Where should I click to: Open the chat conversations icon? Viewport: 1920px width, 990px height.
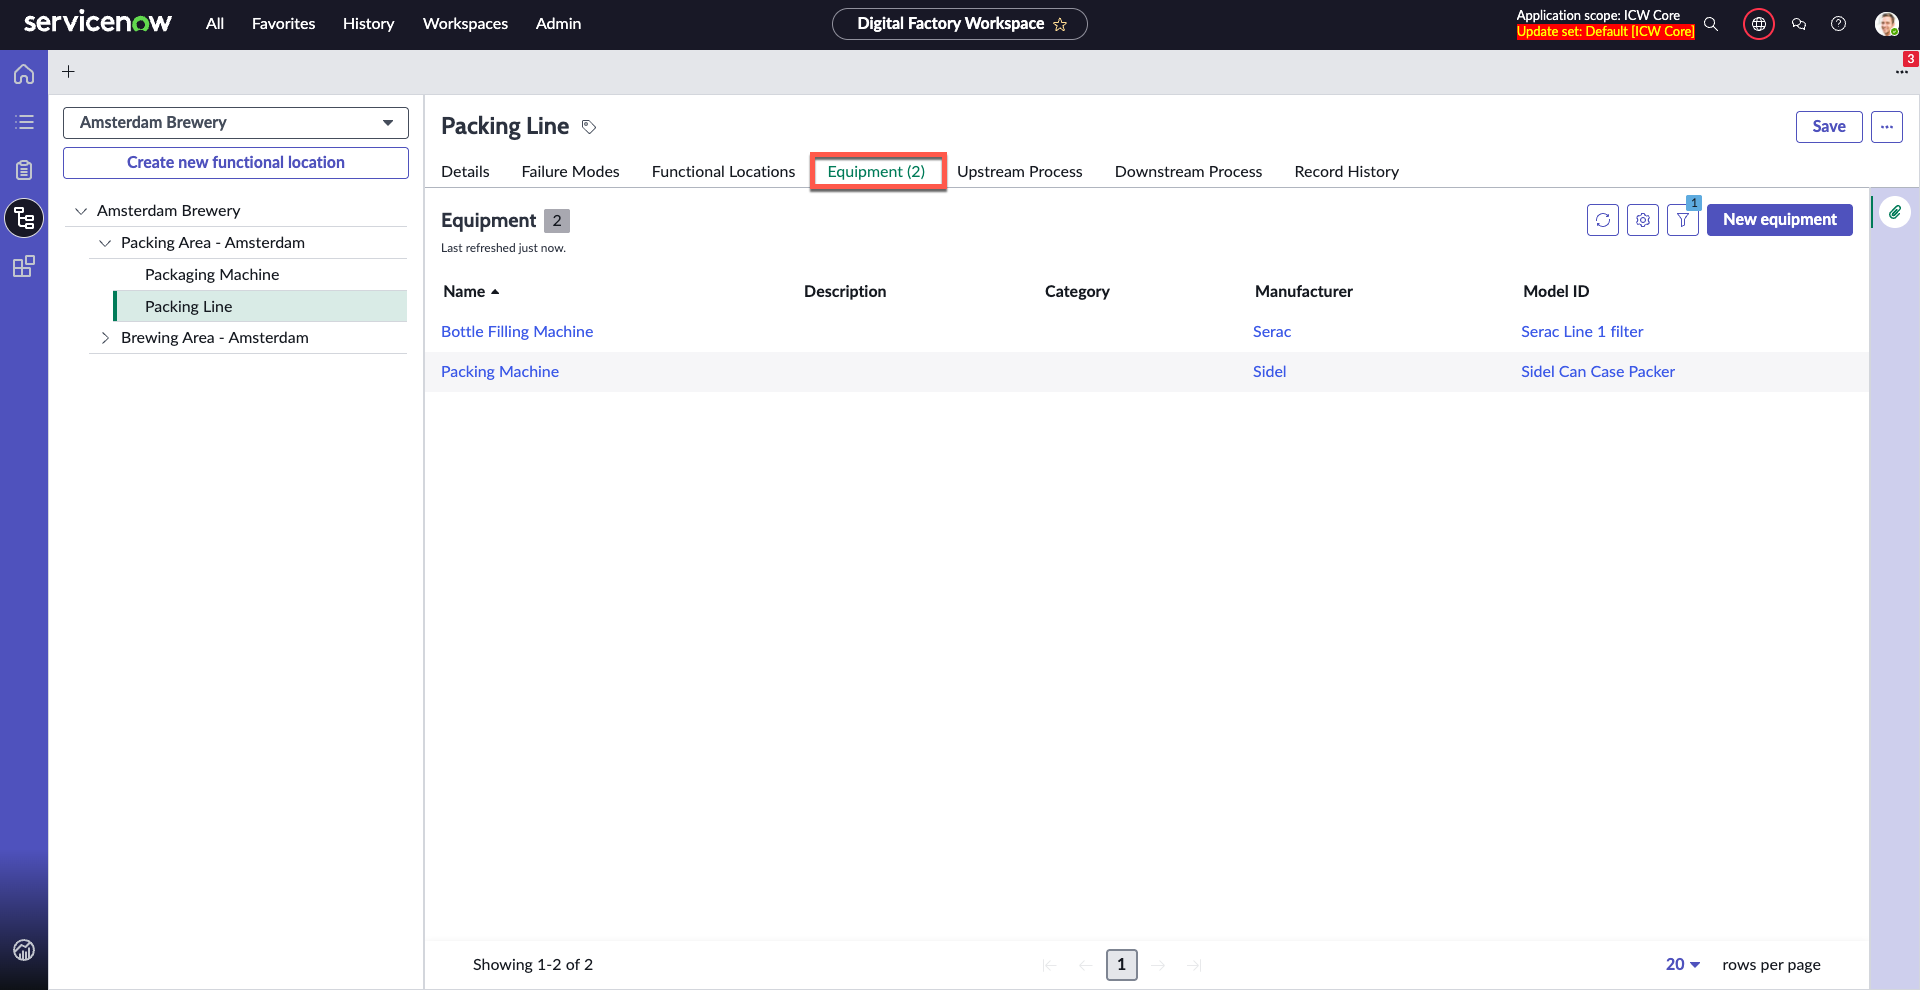1799,24
